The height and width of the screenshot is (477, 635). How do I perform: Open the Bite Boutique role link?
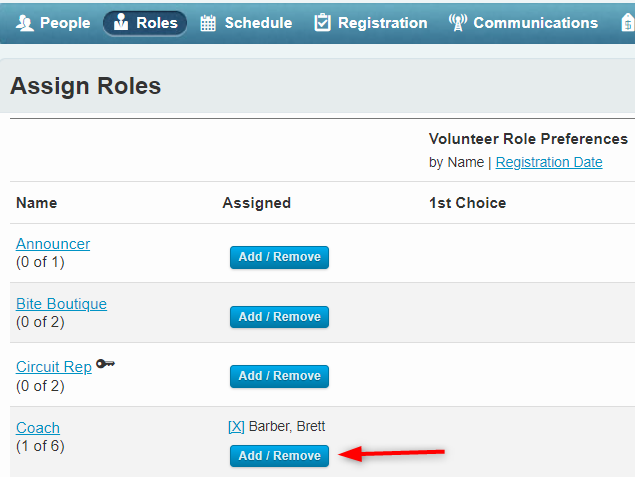click(x=62, y=304)
